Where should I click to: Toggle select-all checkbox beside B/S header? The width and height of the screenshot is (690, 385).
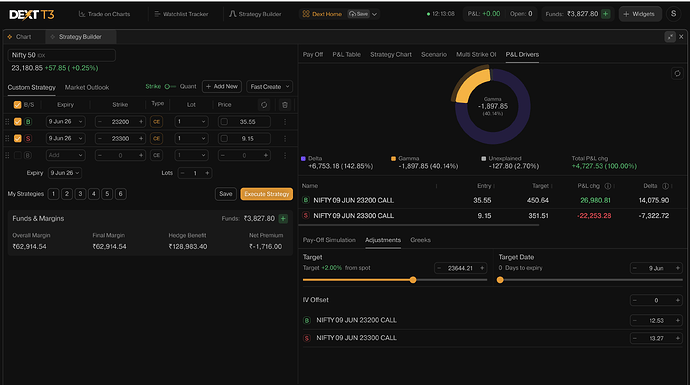[18, 105]
